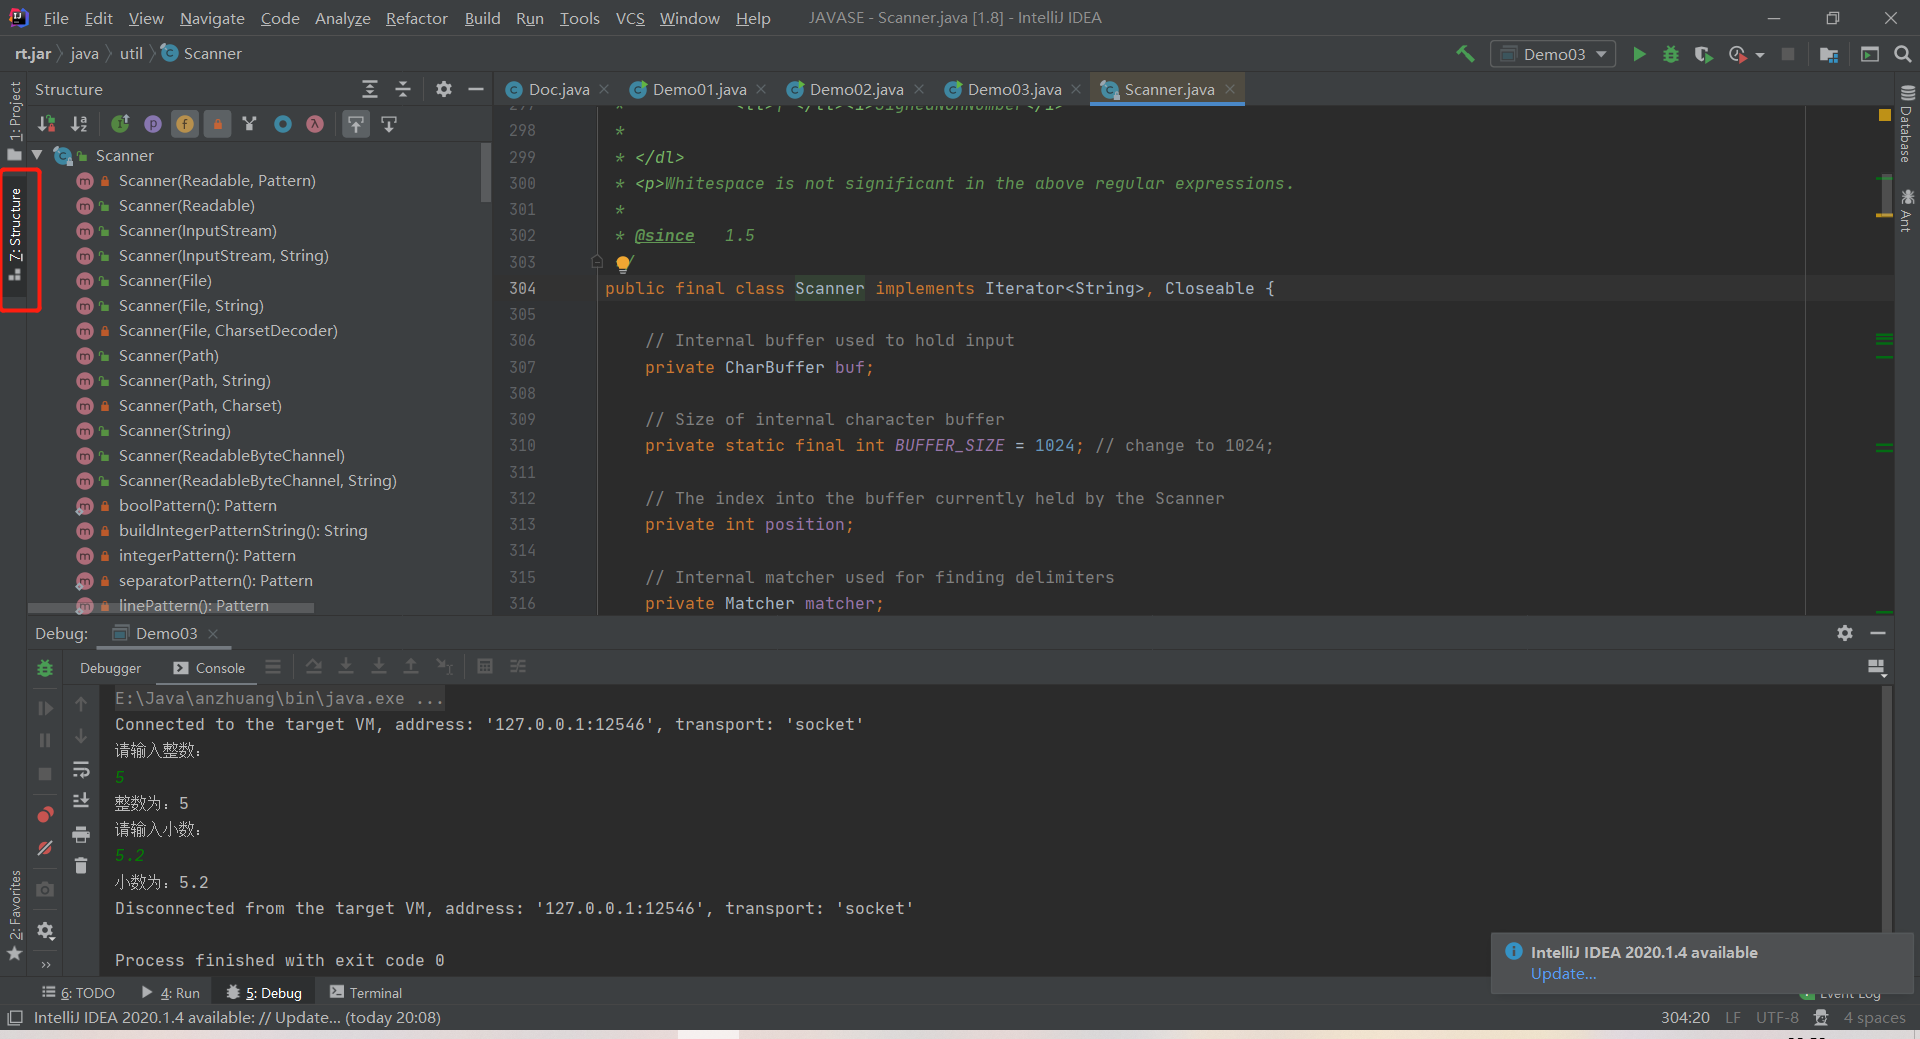This screenshot has height=1039, width=1920.
Task: Open the Demo03 run configuration dropdown
Action: (x=1554, y=54)
